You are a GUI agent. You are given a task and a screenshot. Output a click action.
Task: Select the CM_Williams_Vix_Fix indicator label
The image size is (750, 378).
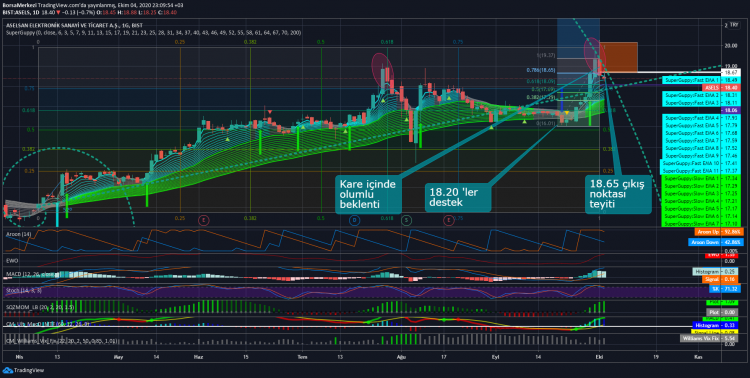click(x=61, y=341)
